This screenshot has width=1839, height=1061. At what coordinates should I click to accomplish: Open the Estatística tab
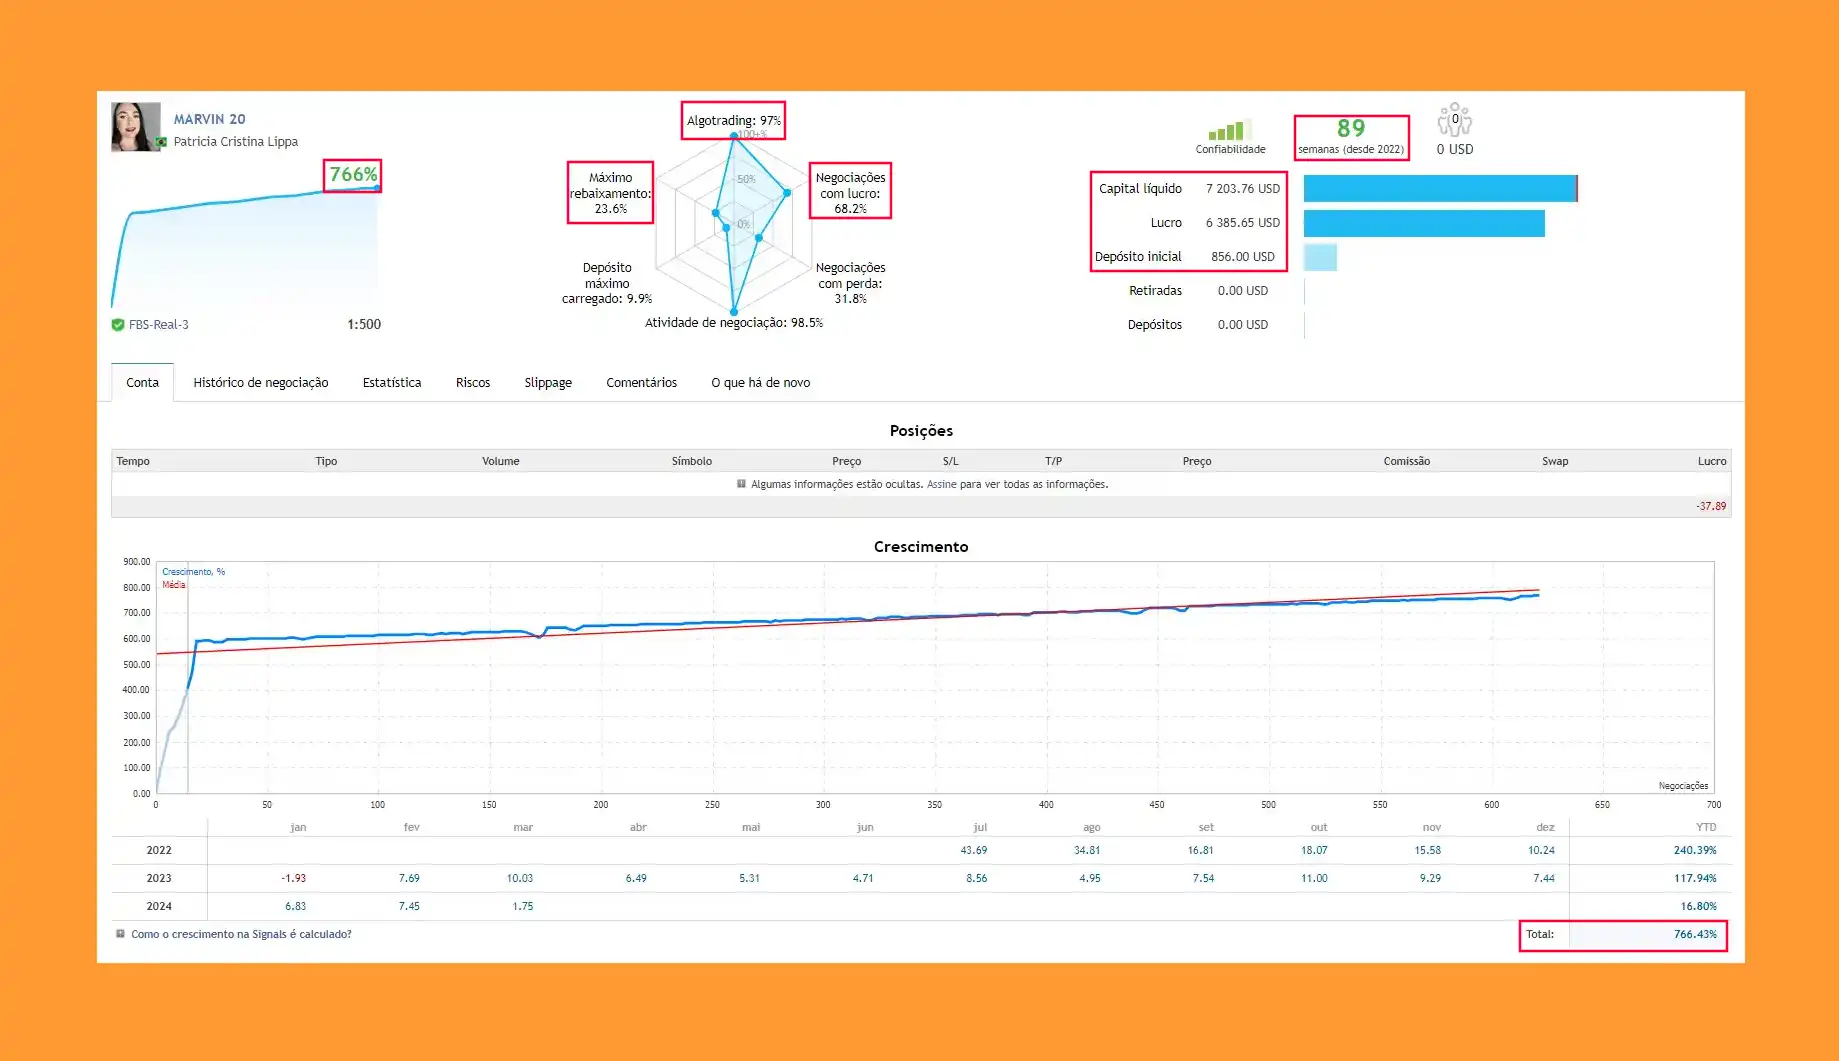pos(392,383)
